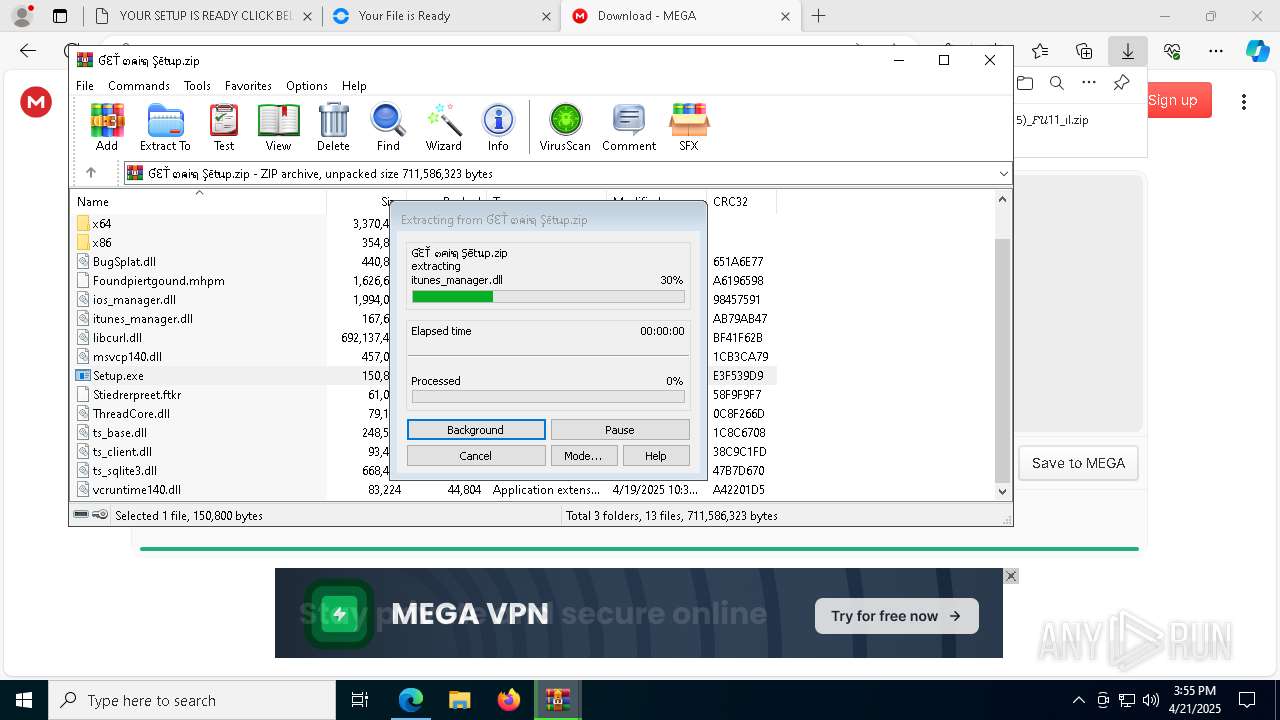
Task: Open the Windows Start menu
Action: [23, 700]
